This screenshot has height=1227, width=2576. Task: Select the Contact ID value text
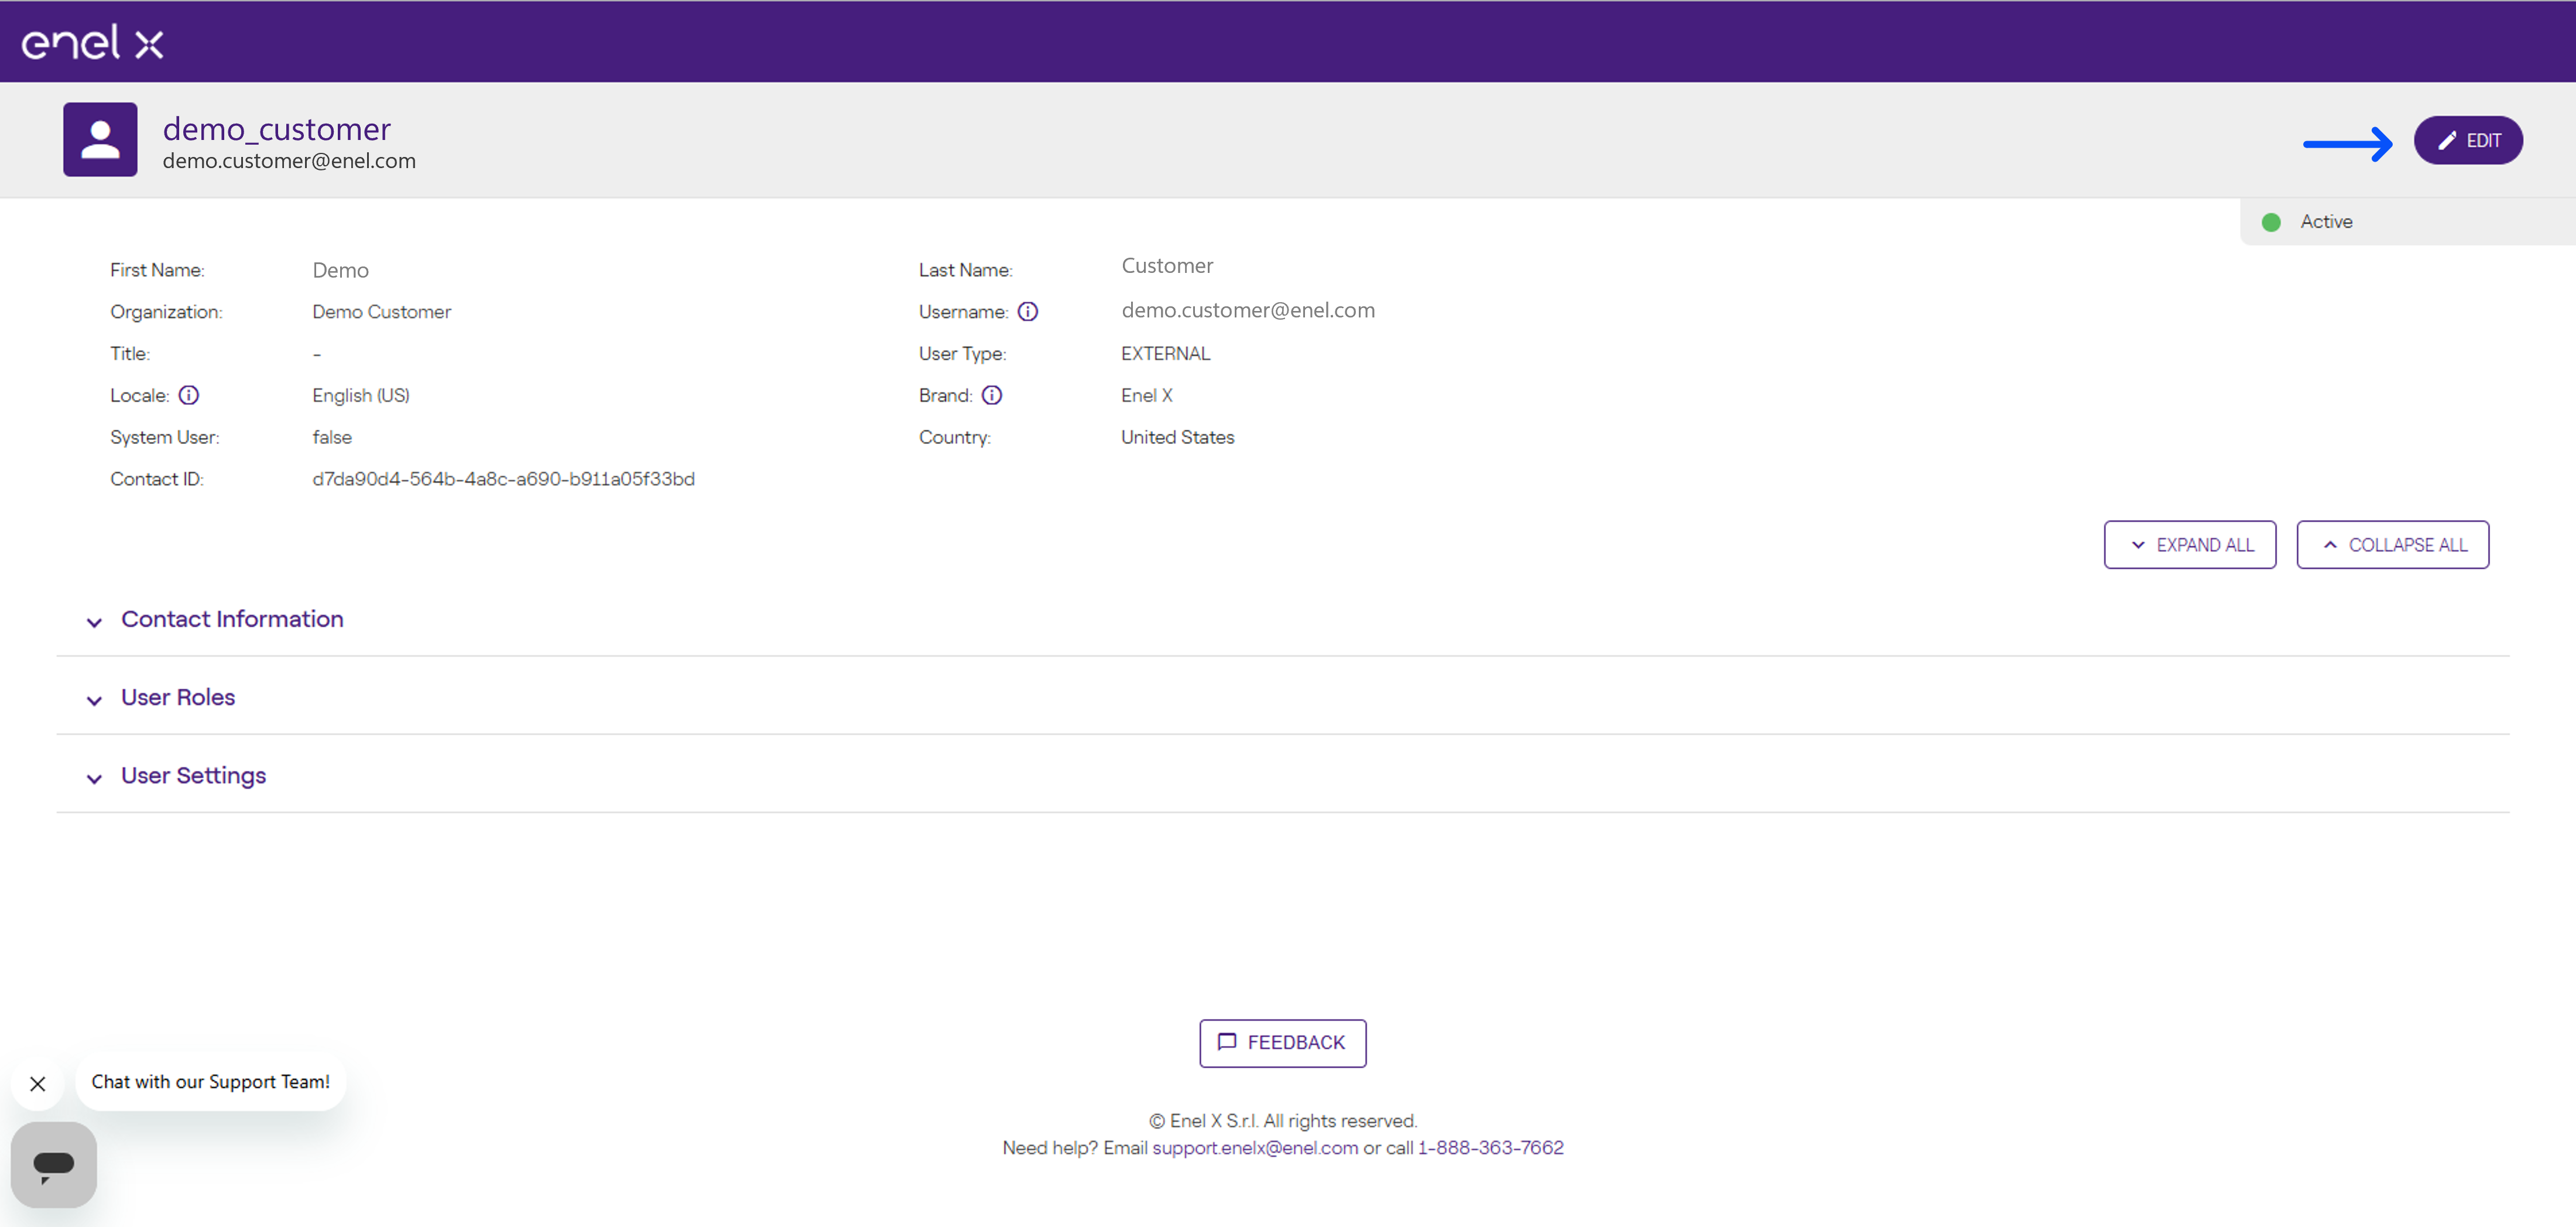tap(503, 479)
